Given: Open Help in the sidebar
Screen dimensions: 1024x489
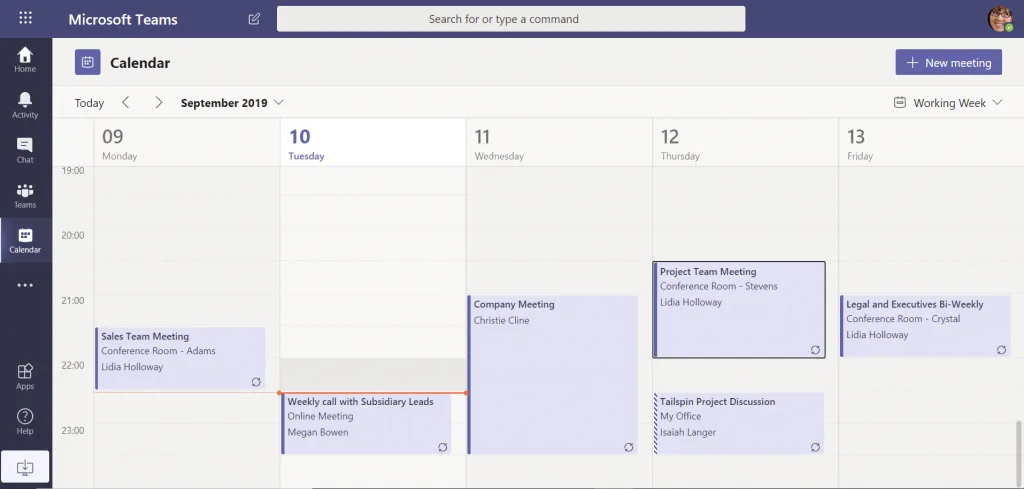Looking at the screenshot, I should [25, 422].
